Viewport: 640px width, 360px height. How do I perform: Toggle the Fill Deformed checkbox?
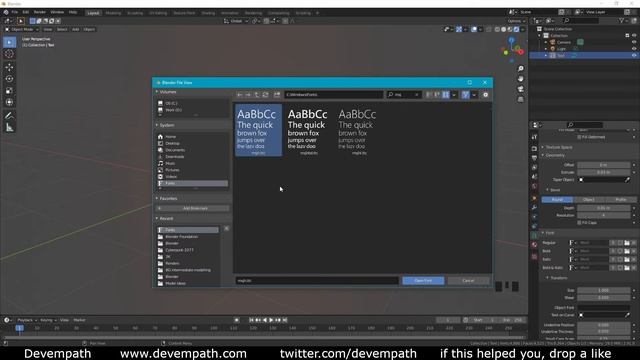pyautogui.click(x=579, y=137)
